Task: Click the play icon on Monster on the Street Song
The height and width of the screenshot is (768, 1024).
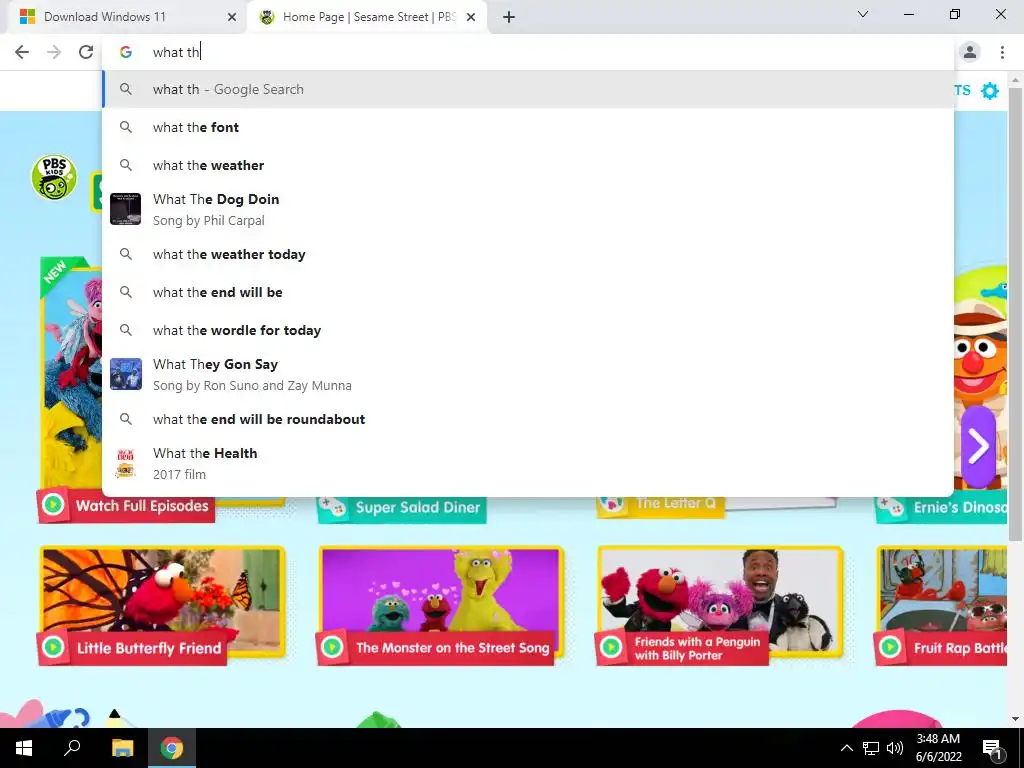Action: 332,647
